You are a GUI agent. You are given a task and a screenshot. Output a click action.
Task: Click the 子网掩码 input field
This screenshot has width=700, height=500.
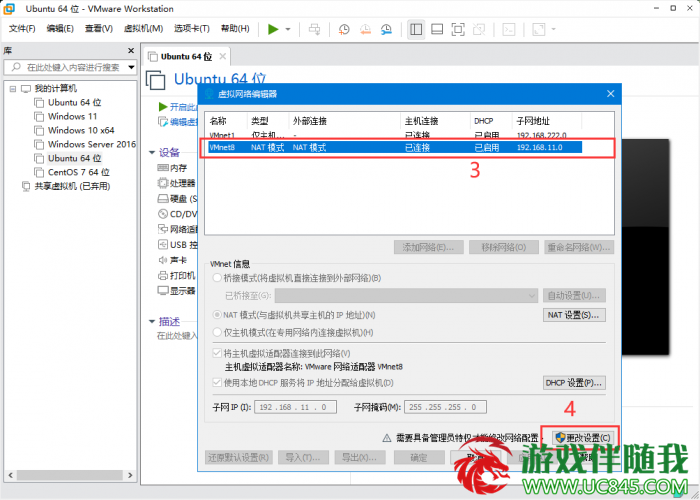tap(445, 407)
